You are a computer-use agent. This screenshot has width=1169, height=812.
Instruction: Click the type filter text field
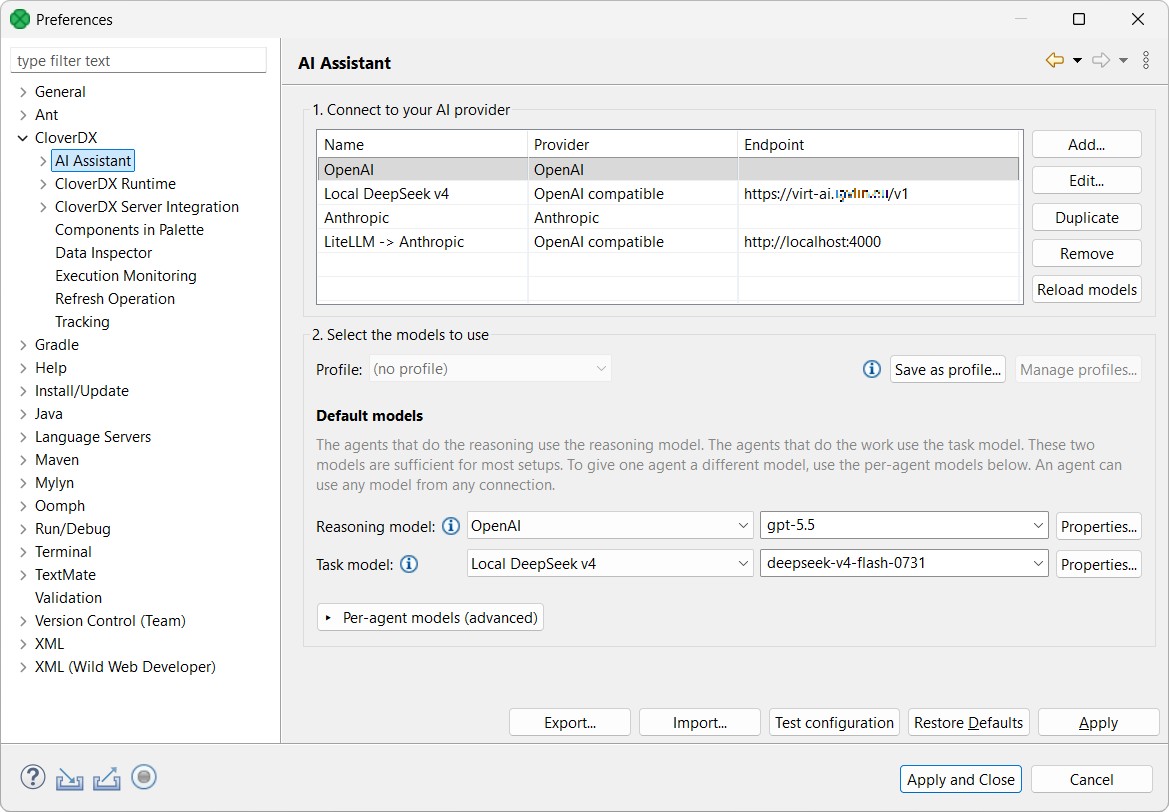pos(138,60)
